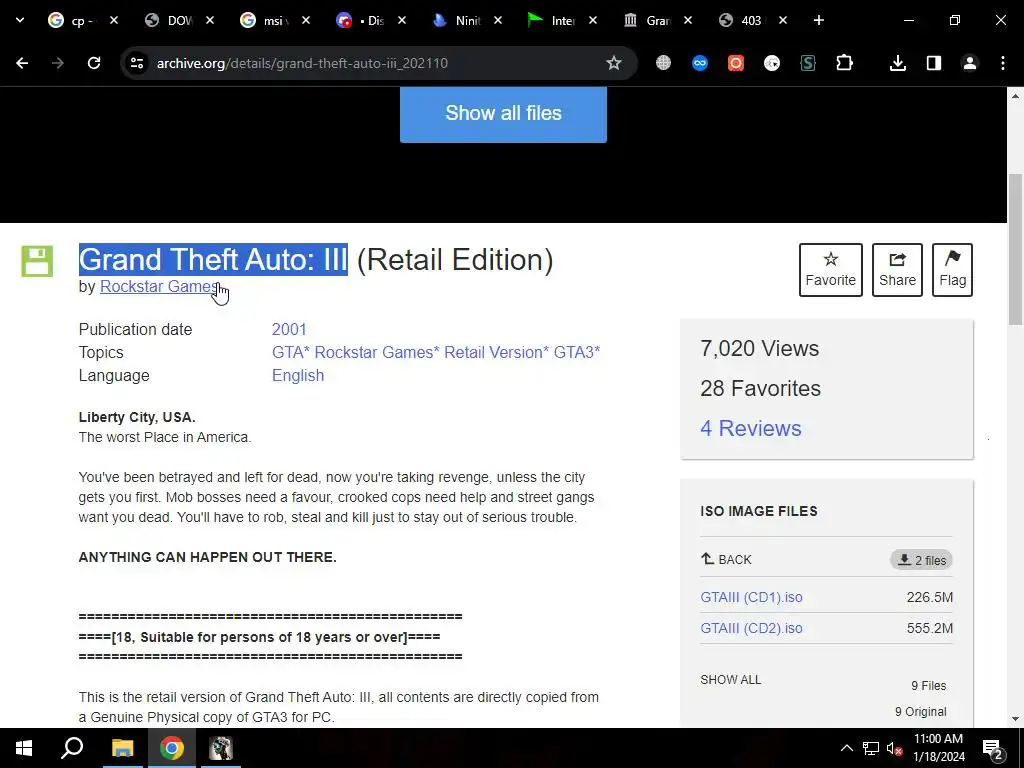Image resolution: width=1024 pixels, height=768 pixels.
Task: Open the notification center icon
Action: 993,749
